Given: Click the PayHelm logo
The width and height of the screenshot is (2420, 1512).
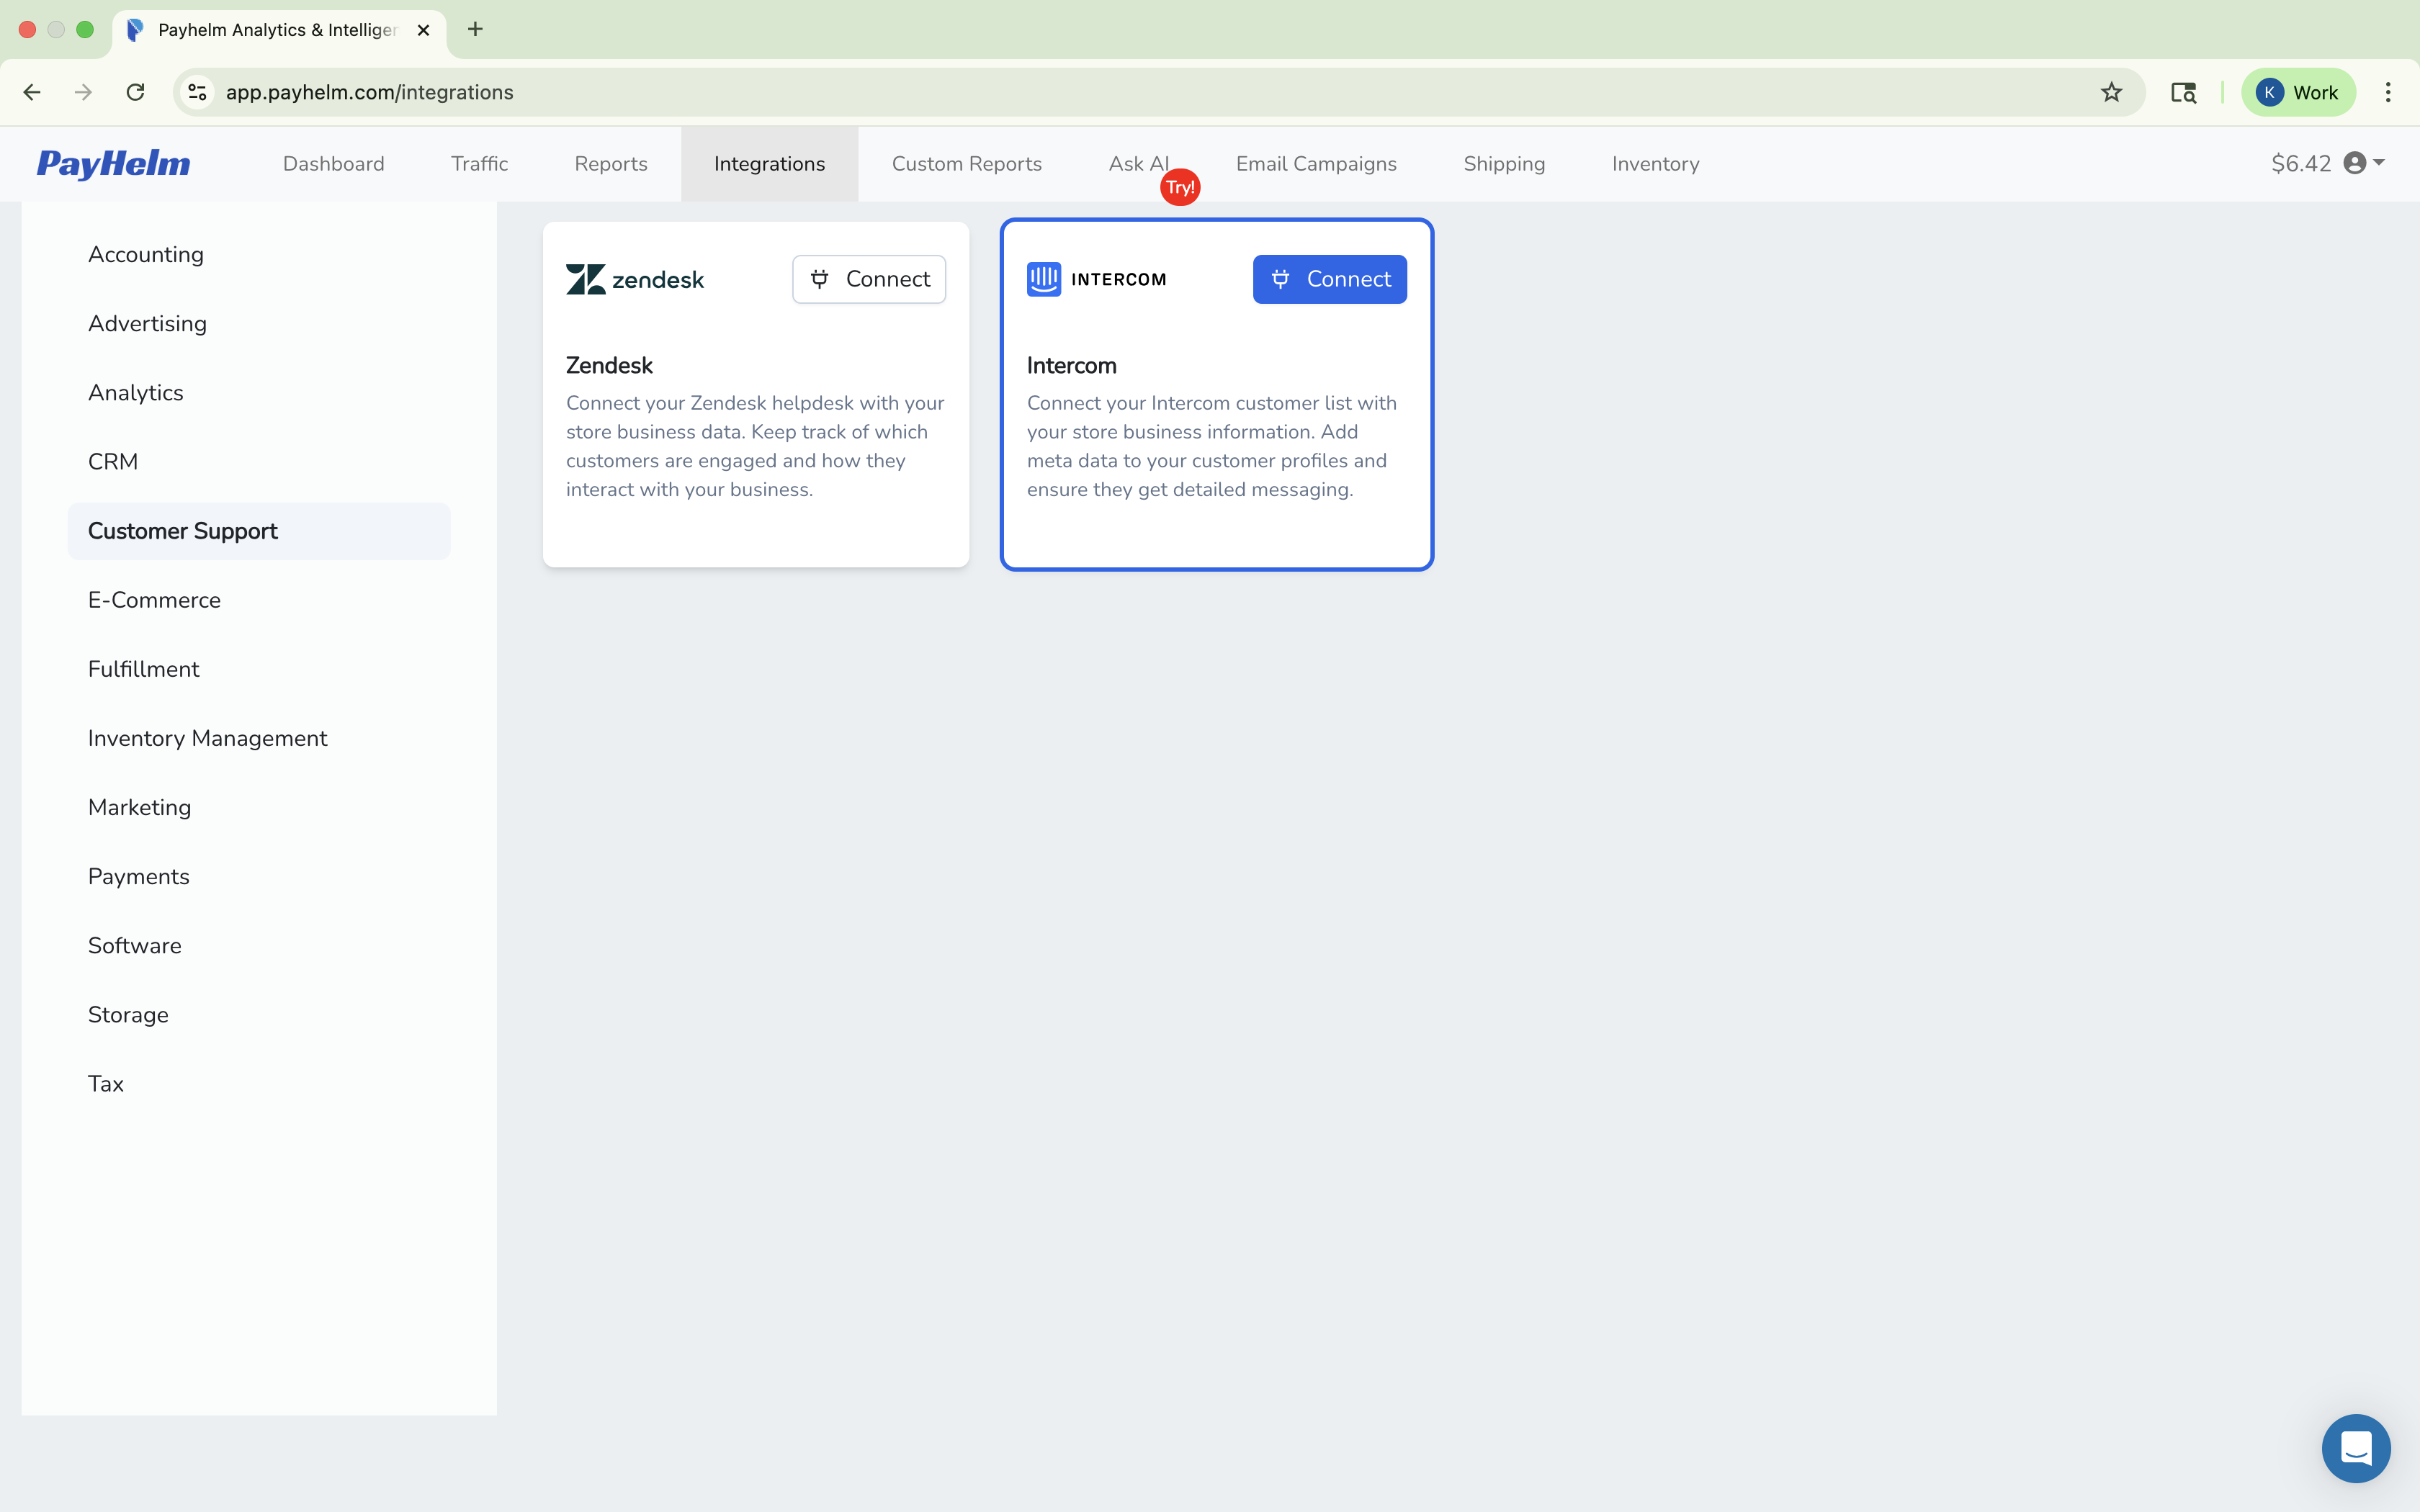Looking at the screenshot, I should click(x=113, y=163).
